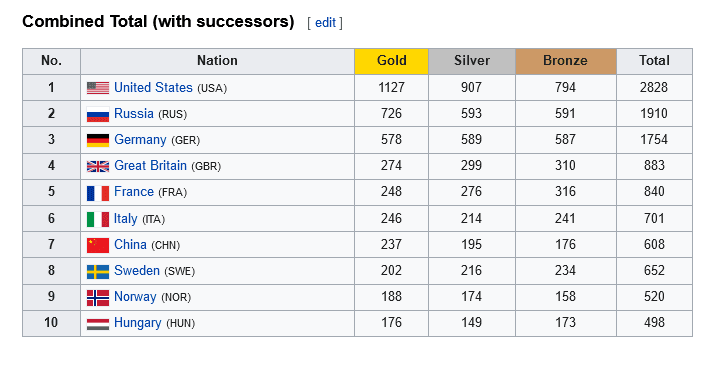
Task: Select the gray Silver column header
Action: [x=472, y=61]
